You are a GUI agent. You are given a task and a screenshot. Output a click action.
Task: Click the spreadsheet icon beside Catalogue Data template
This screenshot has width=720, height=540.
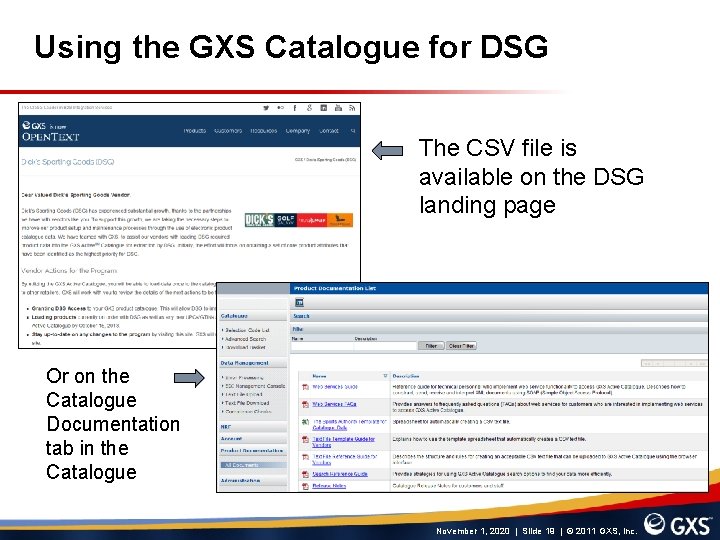(305, 422)
